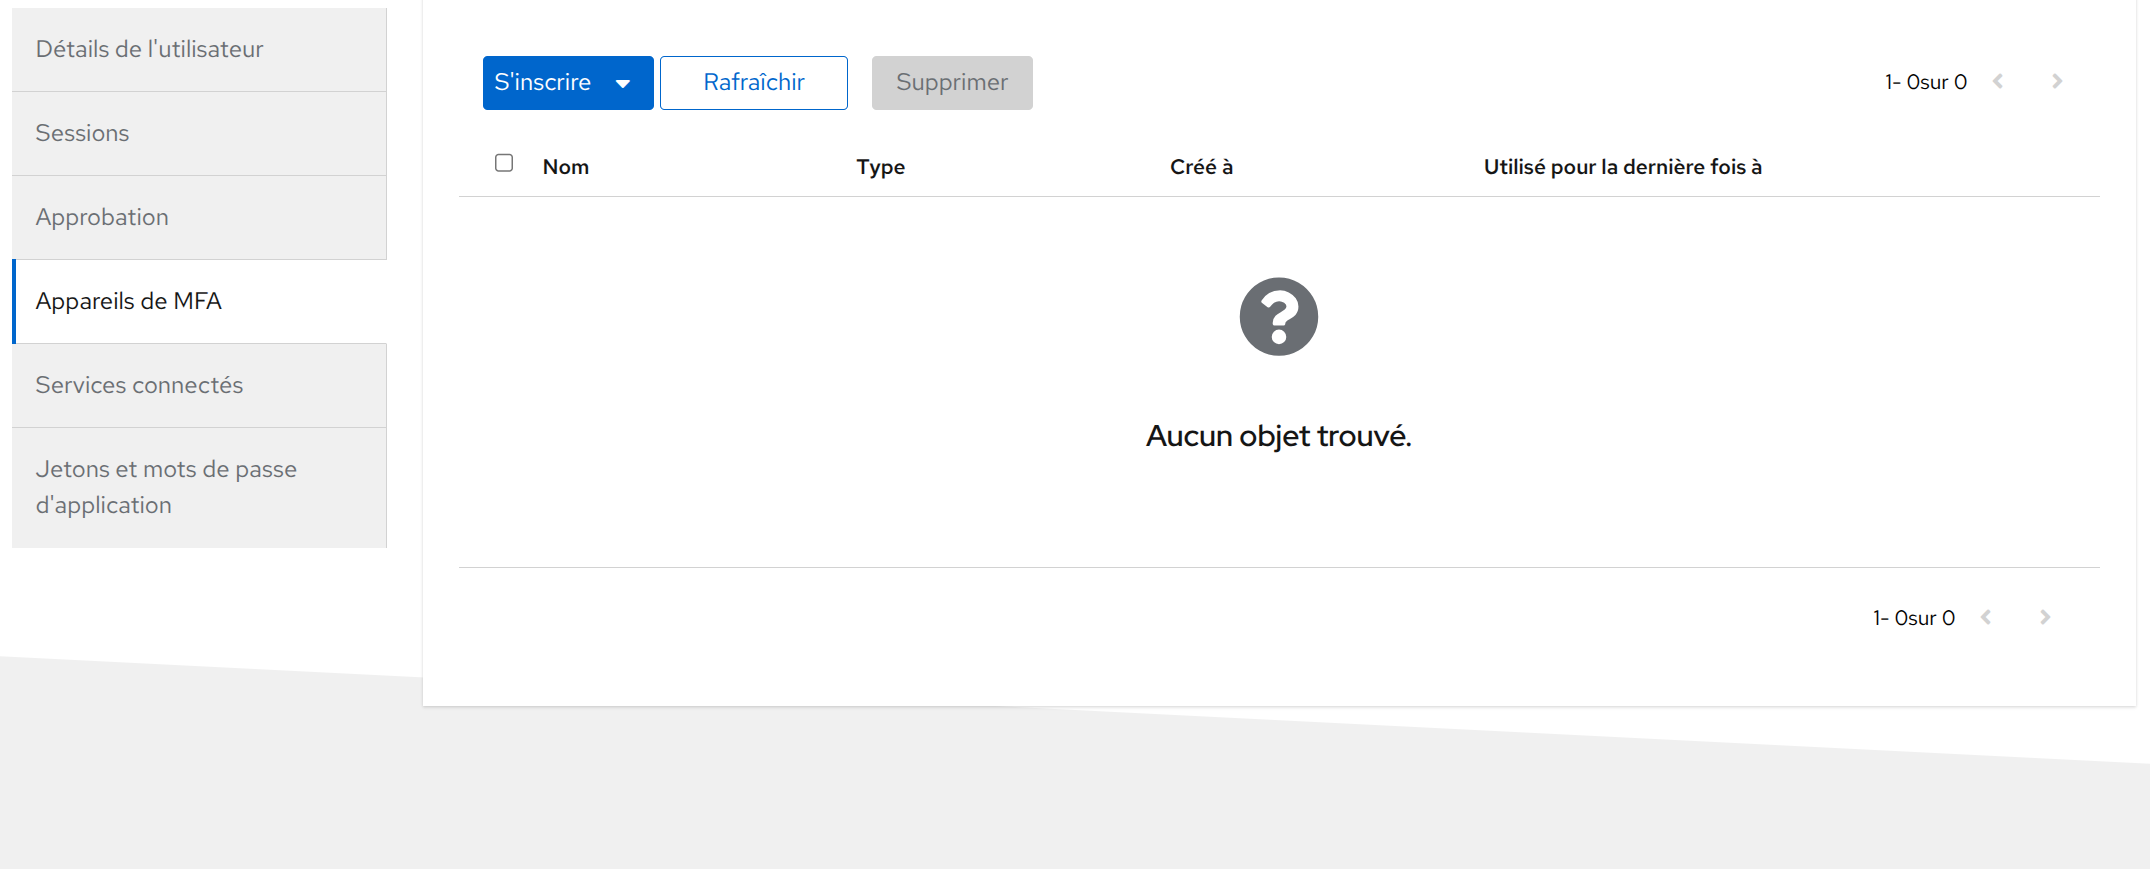Click the Type column header

coord(880,167)
